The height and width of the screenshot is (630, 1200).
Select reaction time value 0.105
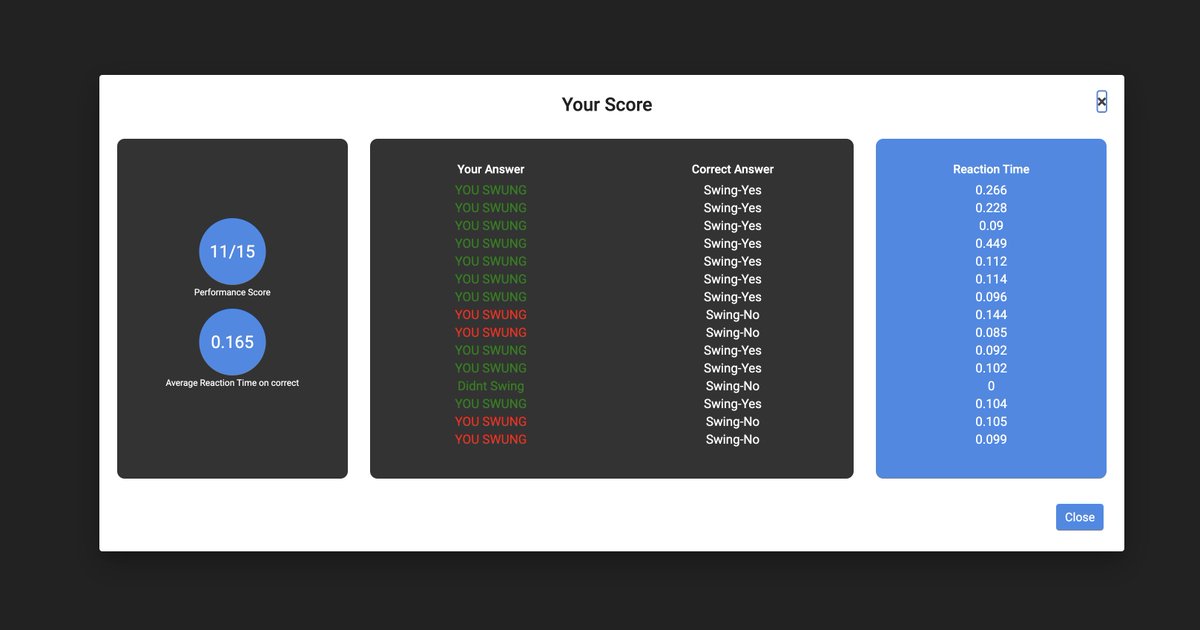click(991, 422)
